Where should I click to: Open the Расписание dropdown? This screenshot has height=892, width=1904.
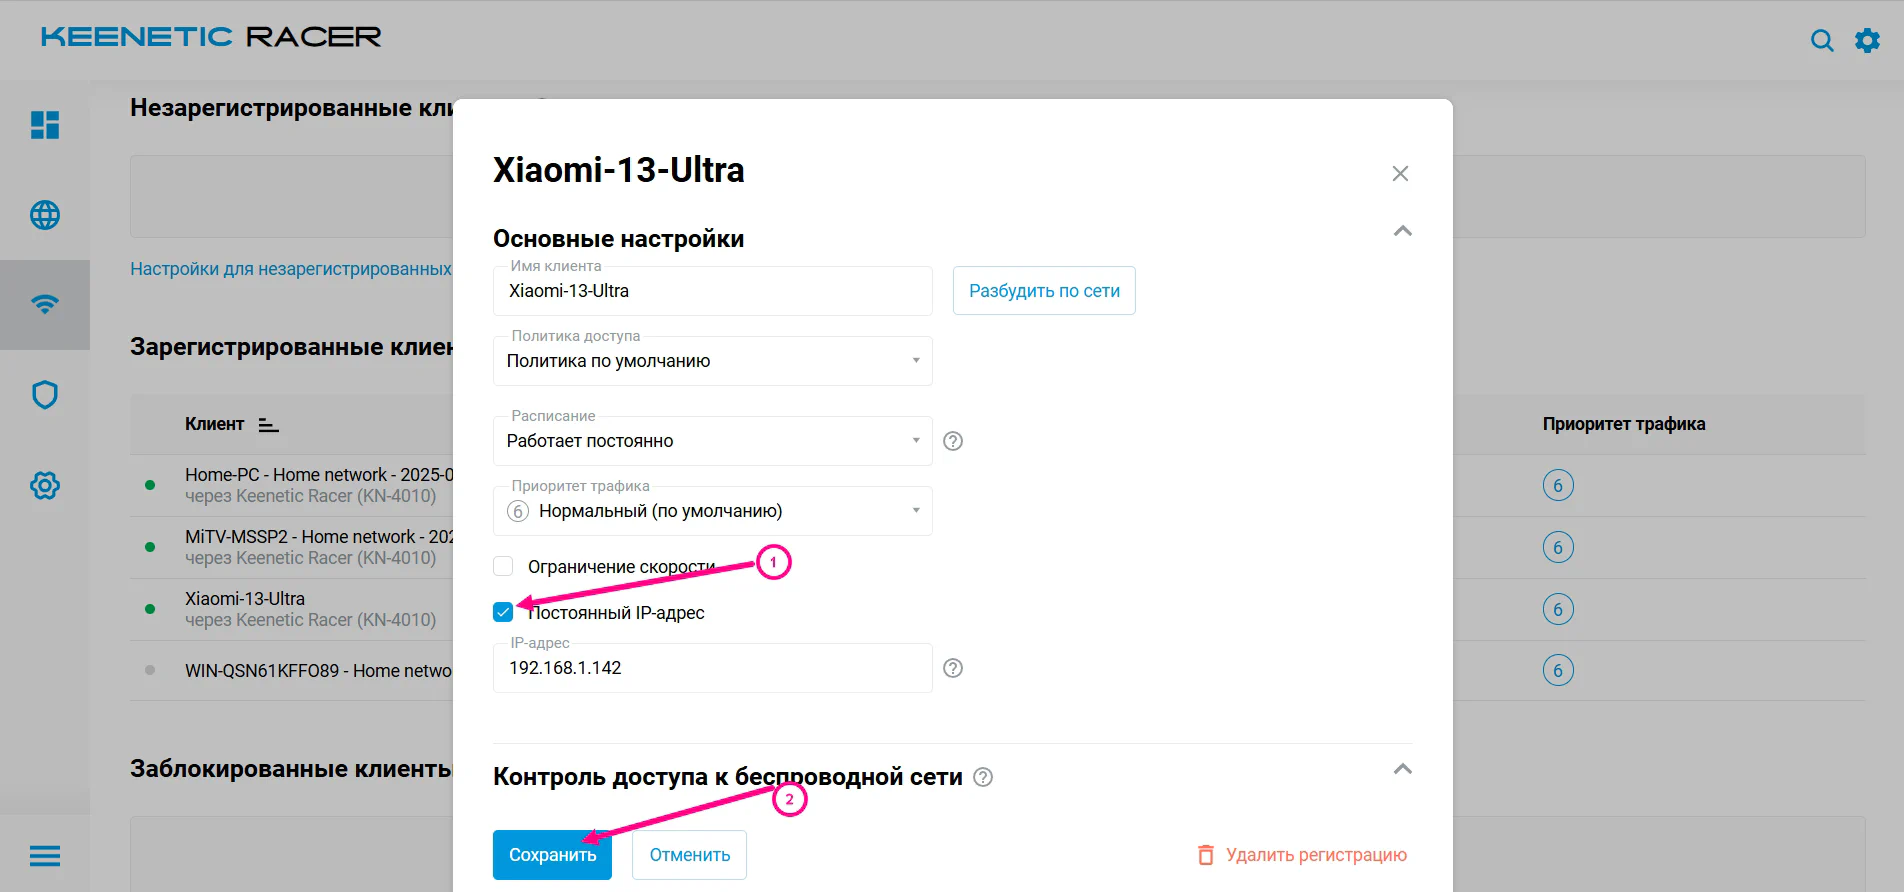(x=713, y=441)
